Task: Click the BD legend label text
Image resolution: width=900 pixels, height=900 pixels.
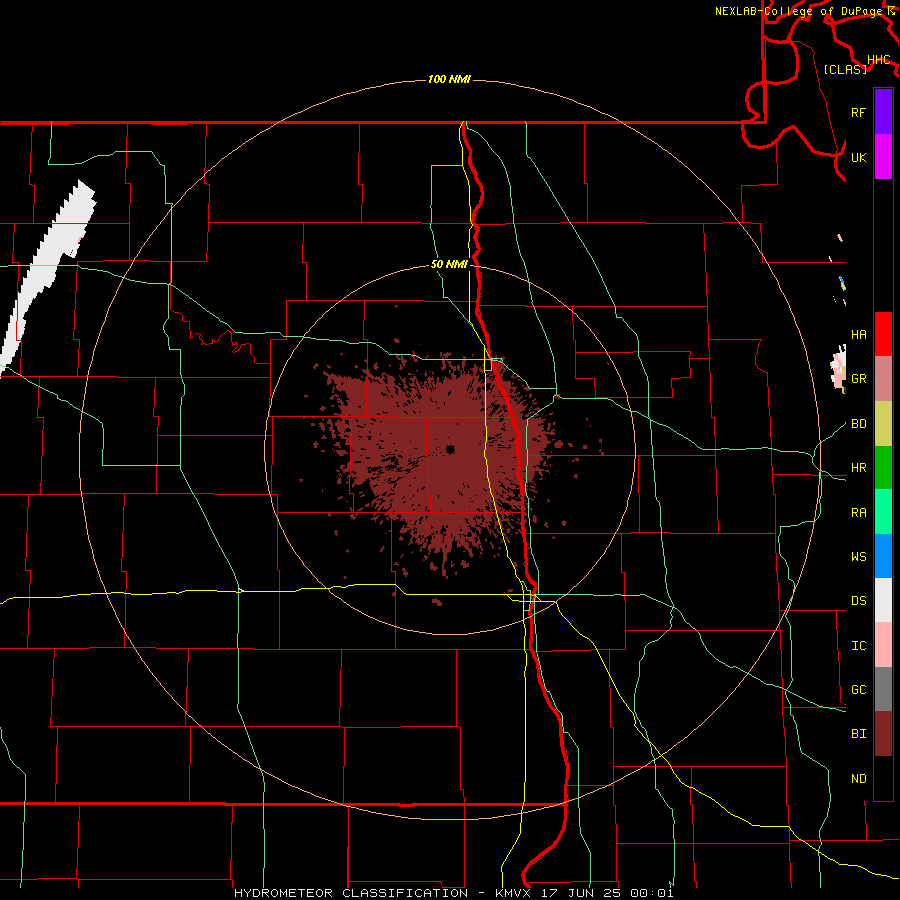Action: 859,423
